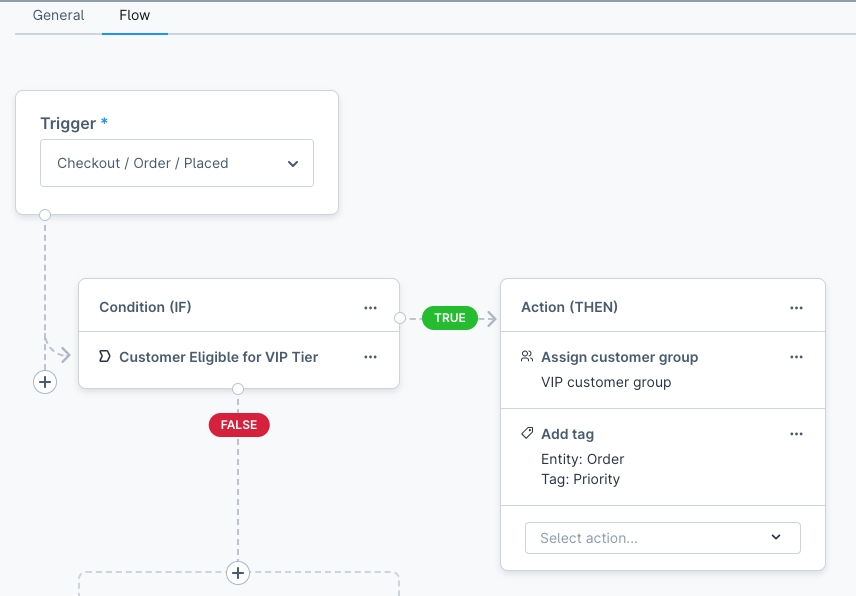Open the Condition (IF) block three-dot menu
The width and height of the screenshot is (856, 596).
(370, 308)
